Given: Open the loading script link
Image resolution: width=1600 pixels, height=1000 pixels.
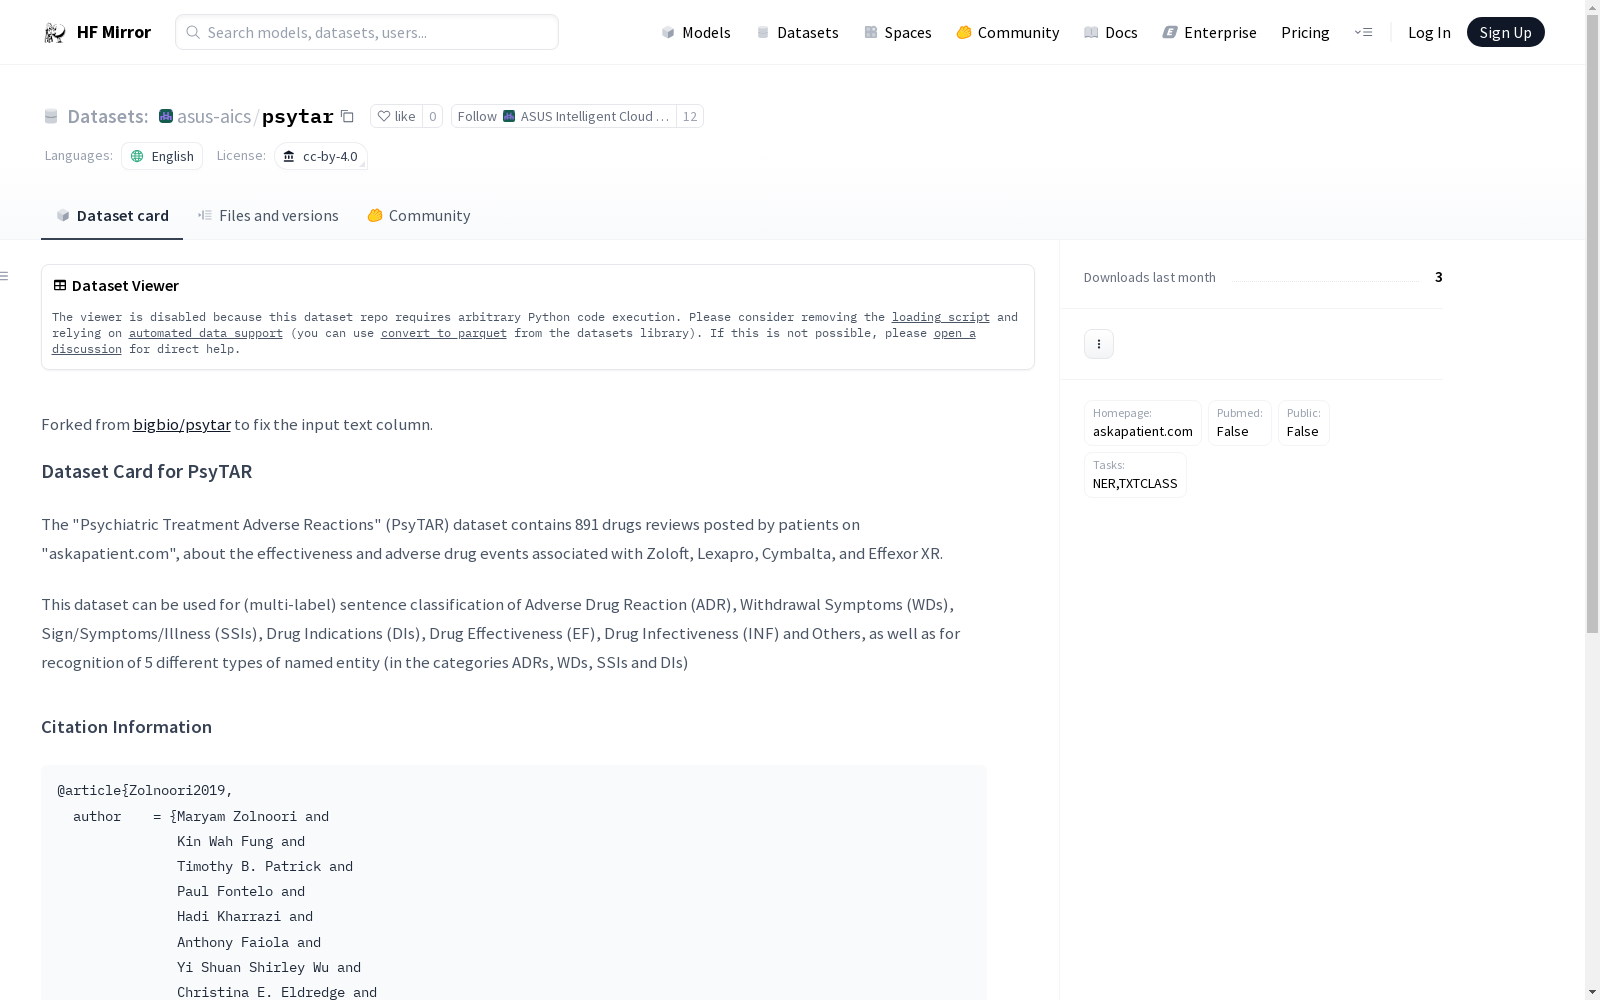Looking at the screenshot, I should point(941,317).
